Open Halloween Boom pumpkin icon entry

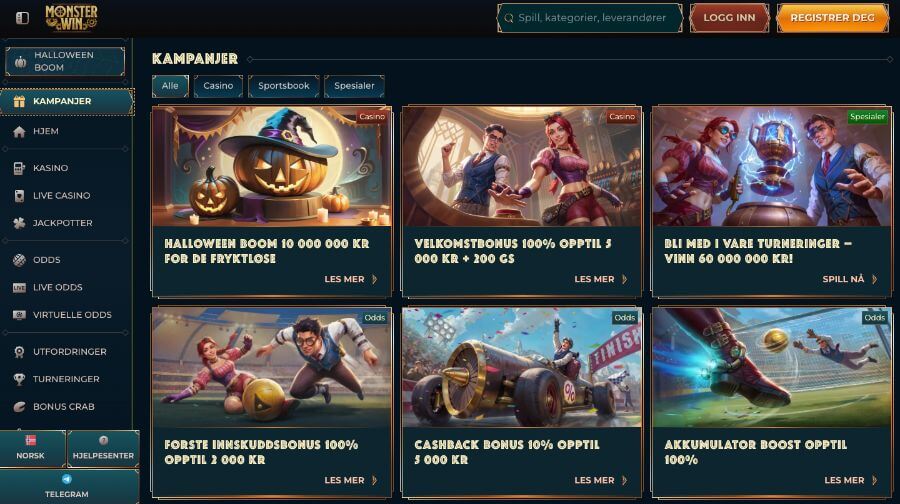click(21, 61)
